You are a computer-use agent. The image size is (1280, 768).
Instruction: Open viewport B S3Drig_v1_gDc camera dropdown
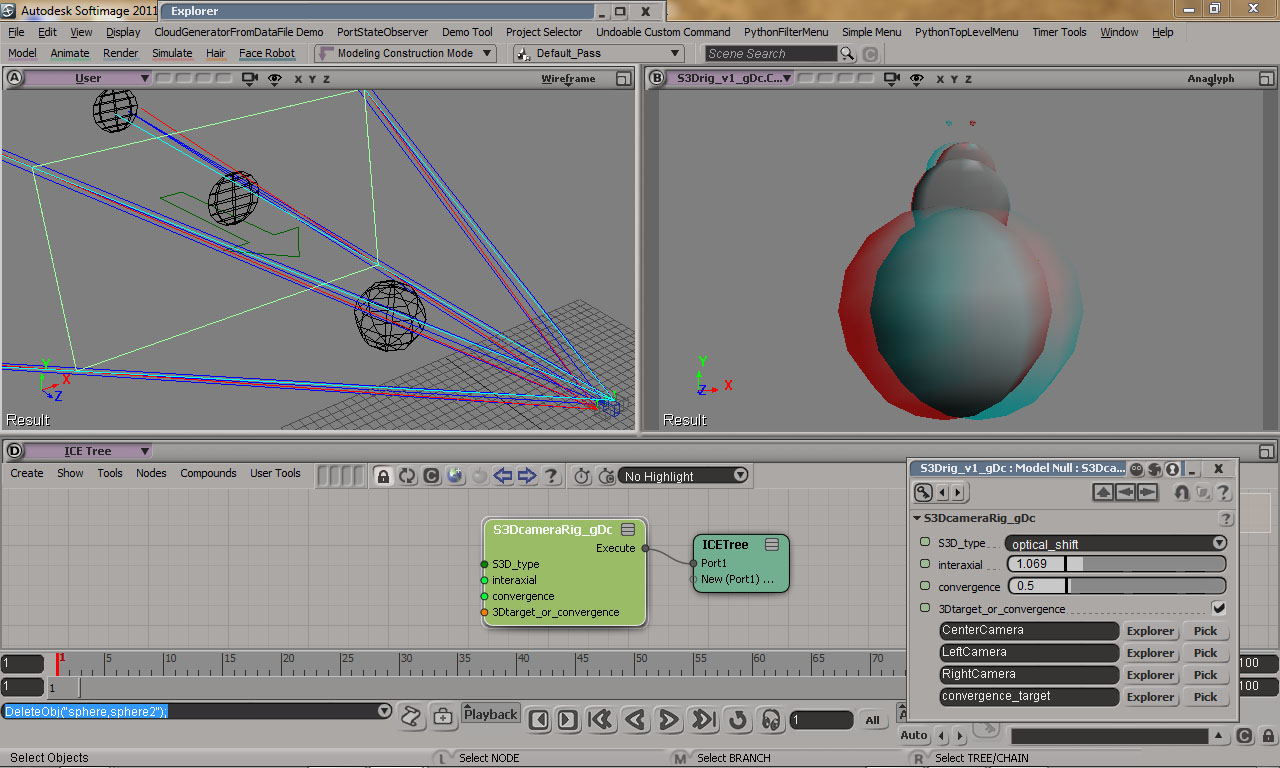point(732,78)
